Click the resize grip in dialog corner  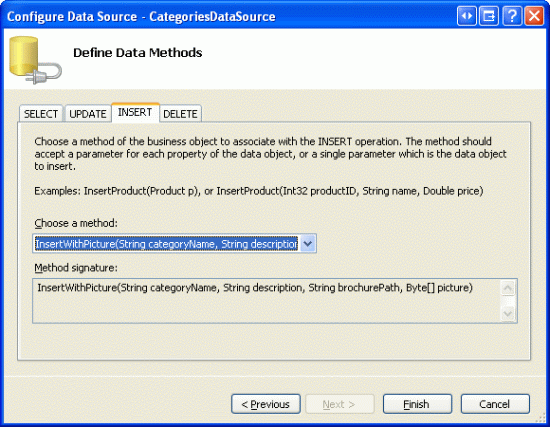pos(542,419)
